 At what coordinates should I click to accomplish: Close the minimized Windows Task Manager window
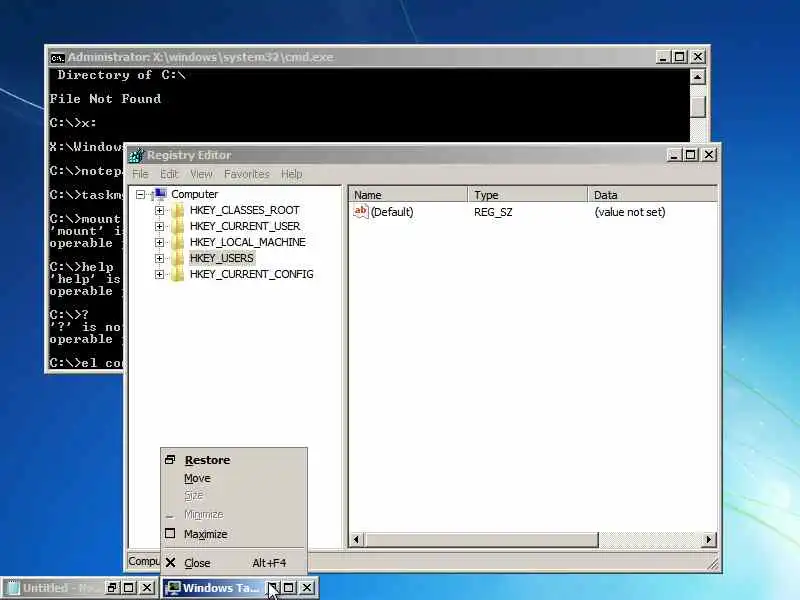[x=307, y=588]
